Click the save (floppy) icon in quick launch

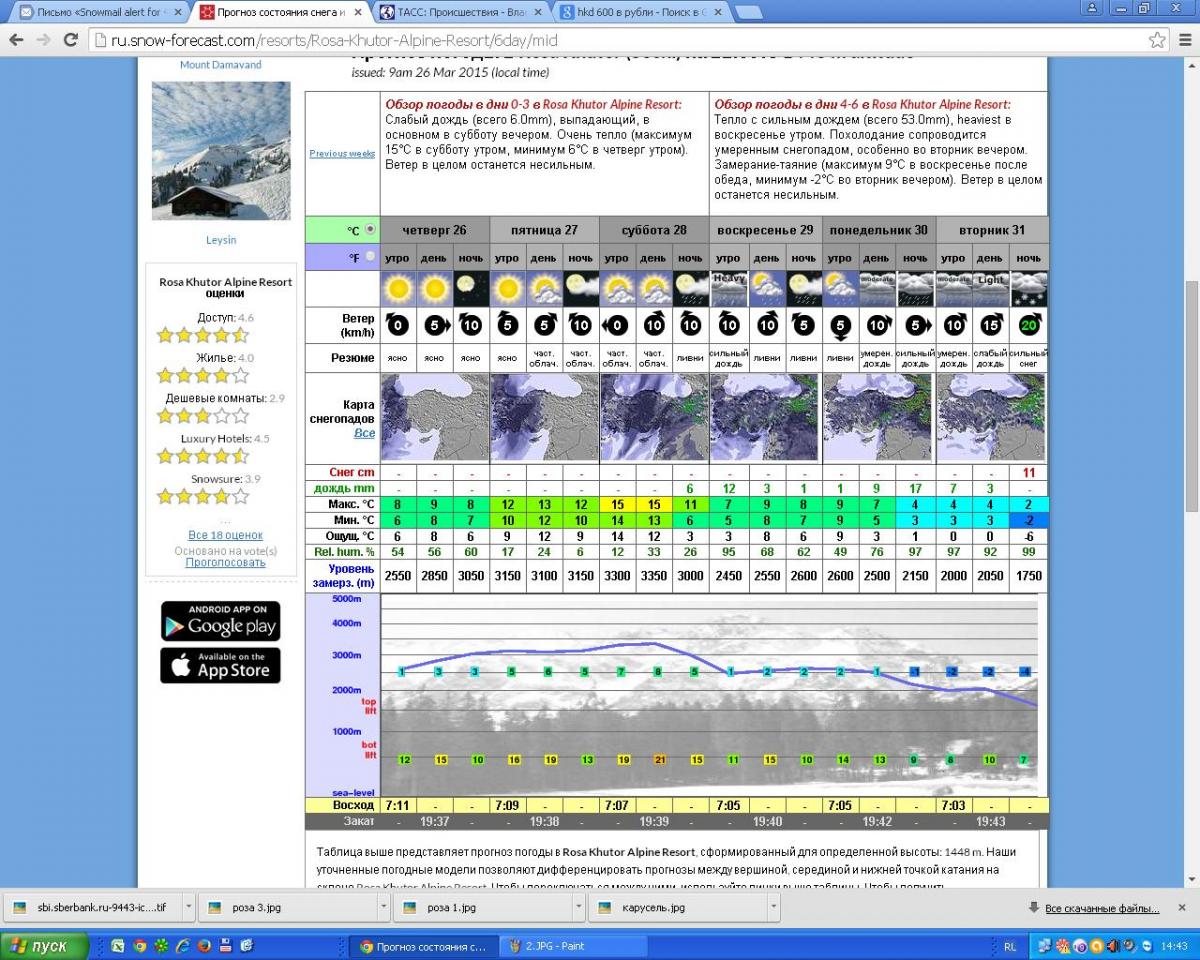click(x=226, y=945)
